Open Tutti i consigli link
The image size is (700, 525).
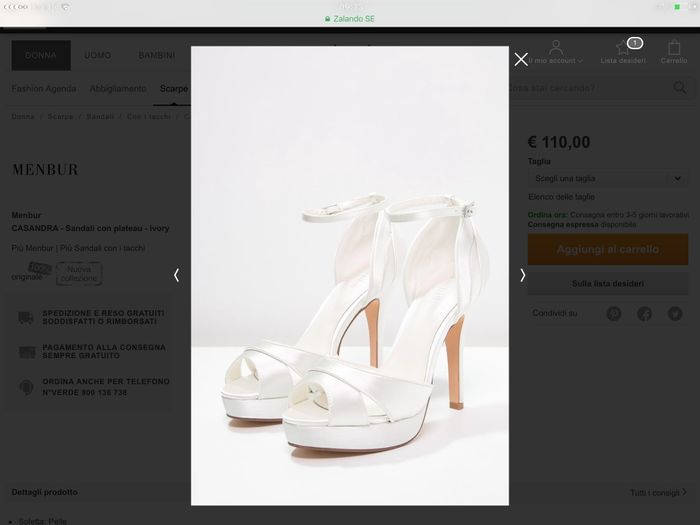(658, 492)
